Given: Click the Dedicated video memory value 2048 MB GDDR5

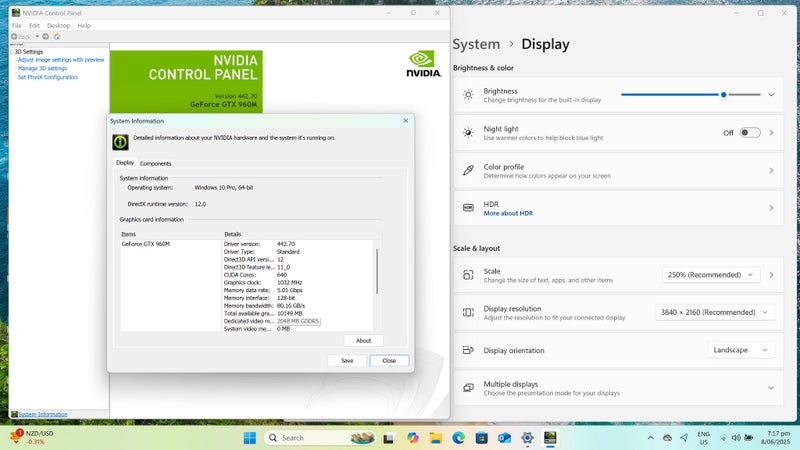Looking at the screenshot, I should 298,321.
